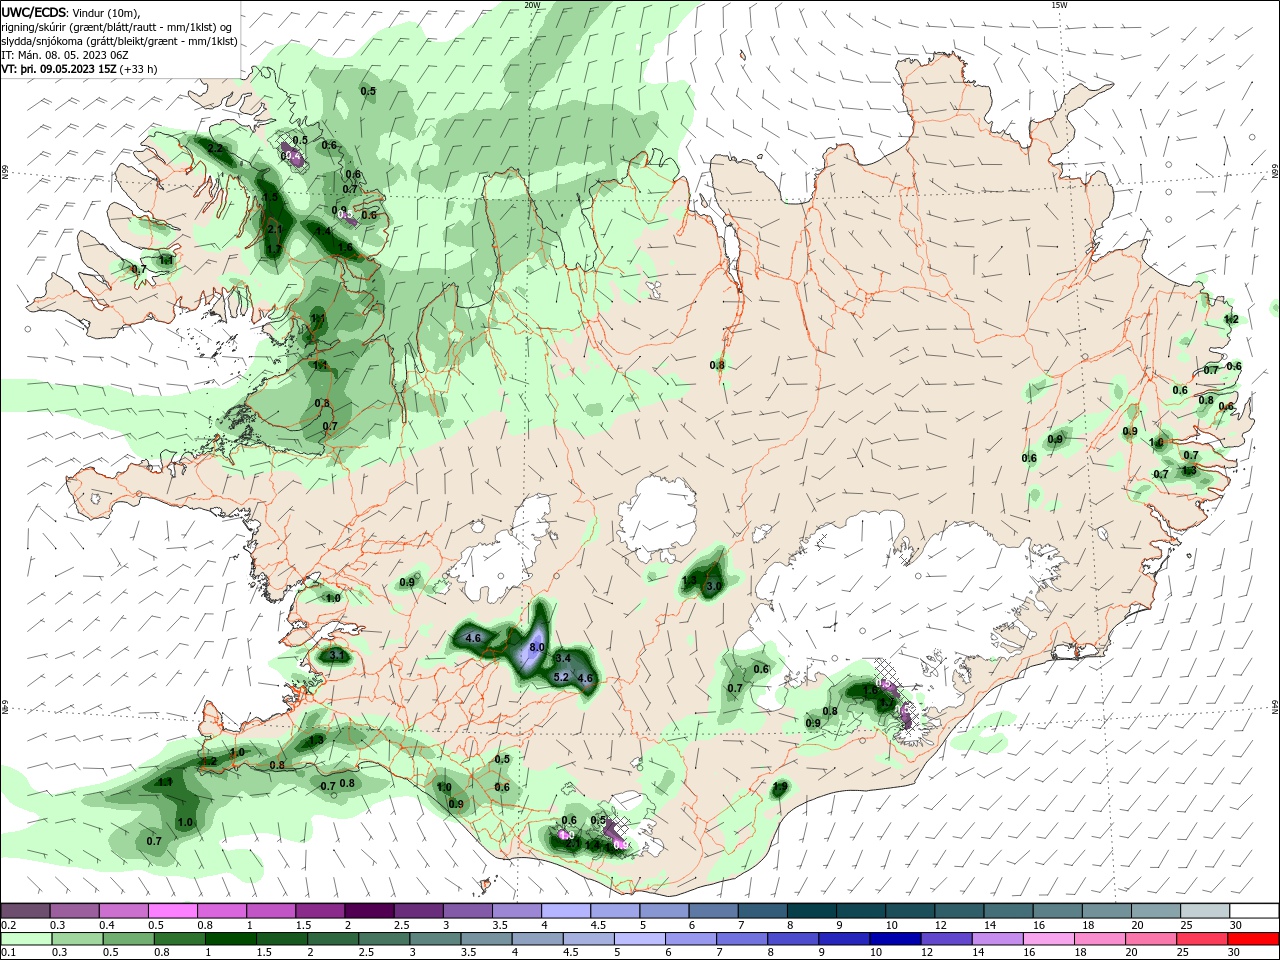Click the valid time 'VT: þri. 09.05.2023 15Z'
The height and width of the screenshot is (960, 1280).
tap(59, 69)
